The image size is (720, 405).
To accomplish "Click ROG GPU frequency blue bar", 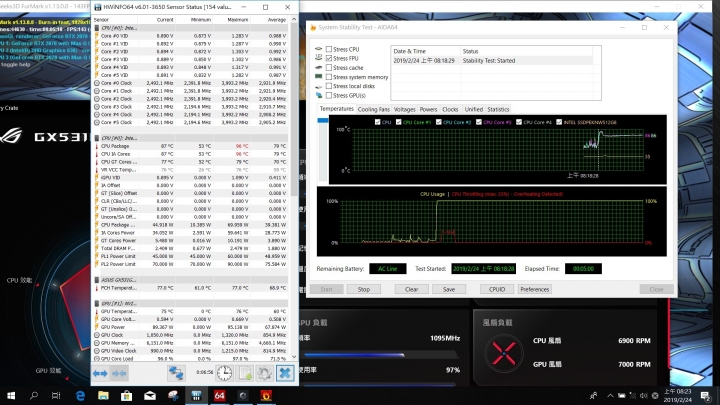I will pyautogui.click(x=354, y=355).
